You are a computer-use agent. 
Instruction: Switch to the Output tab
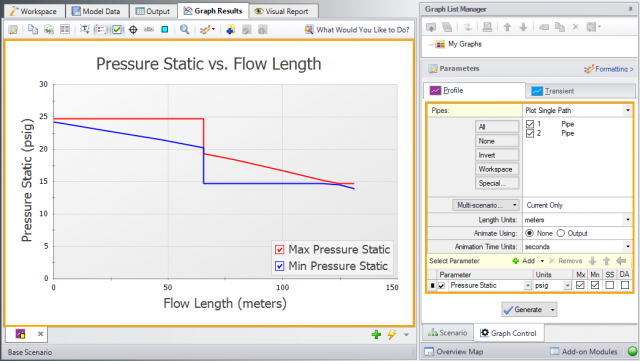click(x=153, y=11)
